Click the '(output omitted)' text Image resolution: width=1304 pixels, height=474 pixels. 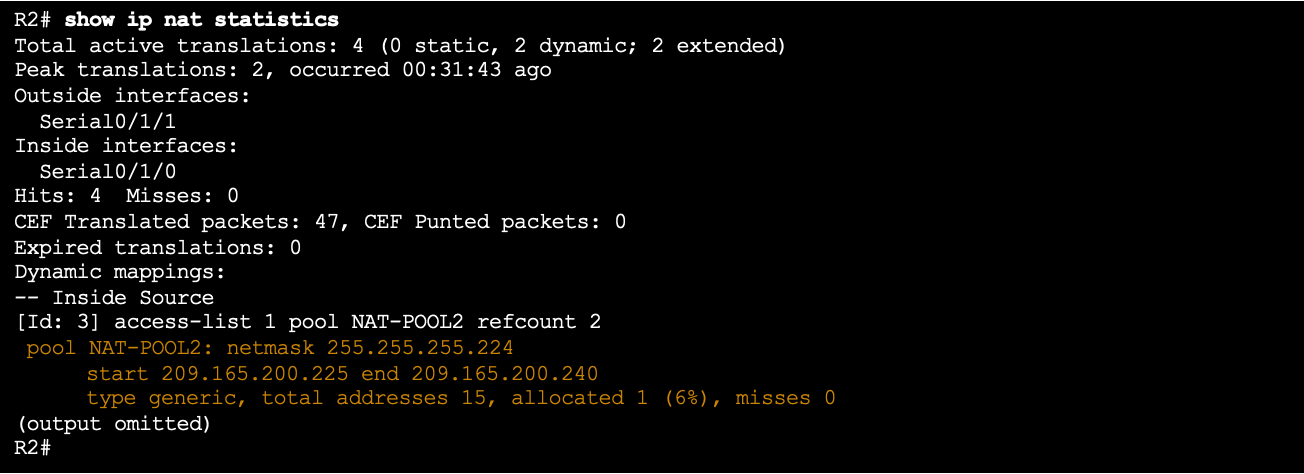coord(112,423)
